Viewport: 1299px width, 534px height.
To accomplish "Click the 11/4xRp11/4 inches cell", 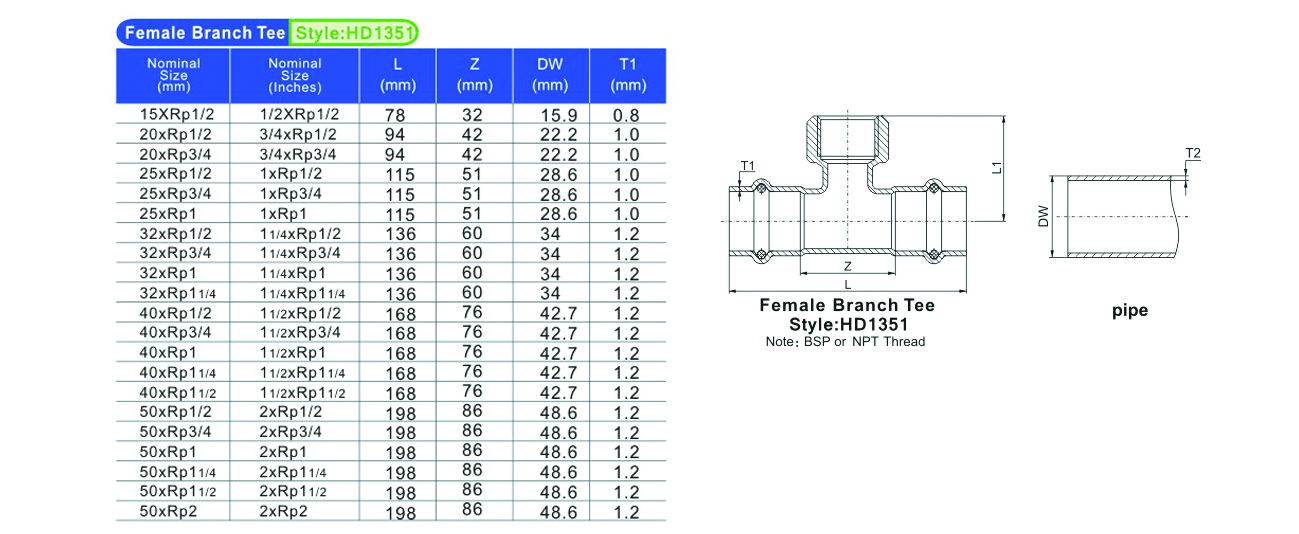I will pos(303,292).
